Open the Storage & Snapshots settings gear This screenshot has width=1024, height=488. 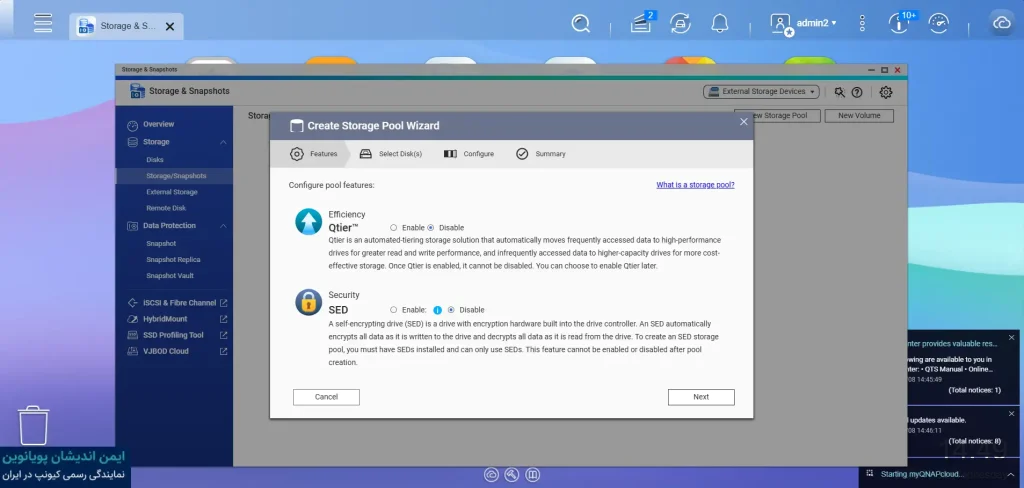pyautogui.click(x=886, y=92)
